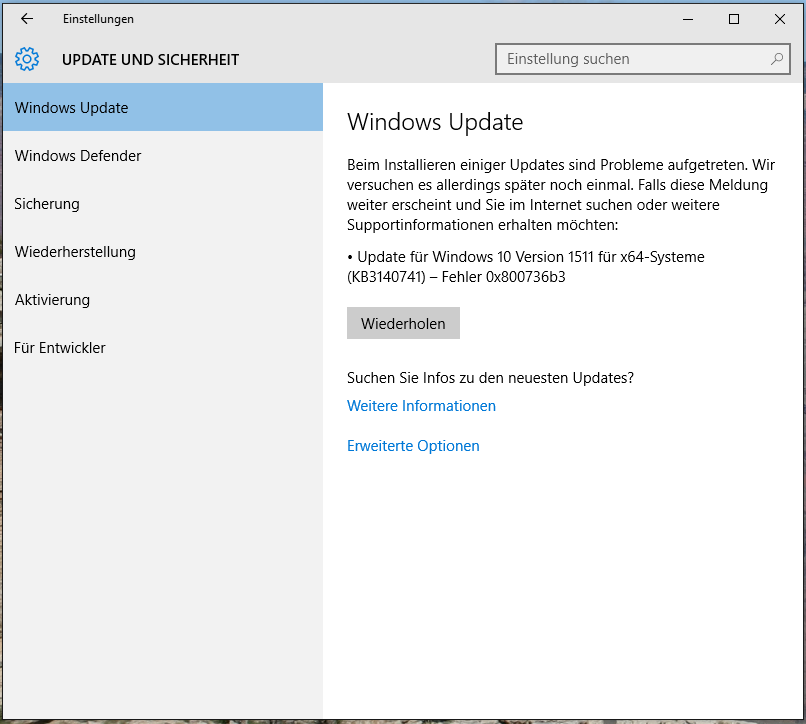Open the Aktivierung section
Image resolution: width=806 pixels, height=724 pixels.
pyautogui.click(x=163, y=299)
